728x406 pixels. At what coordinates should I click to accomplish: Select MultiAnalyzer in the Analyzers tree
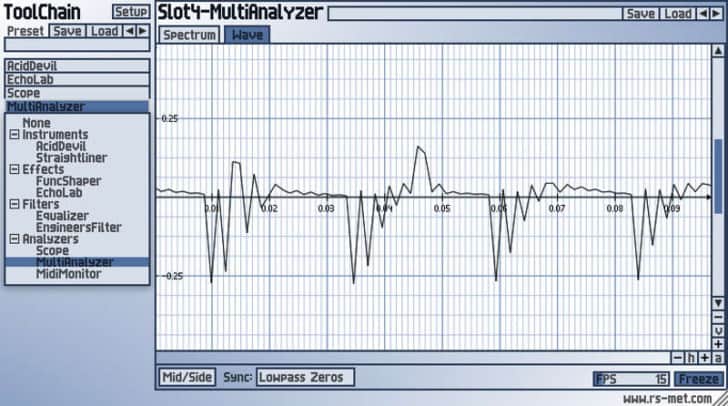click(x=77, y=262)
